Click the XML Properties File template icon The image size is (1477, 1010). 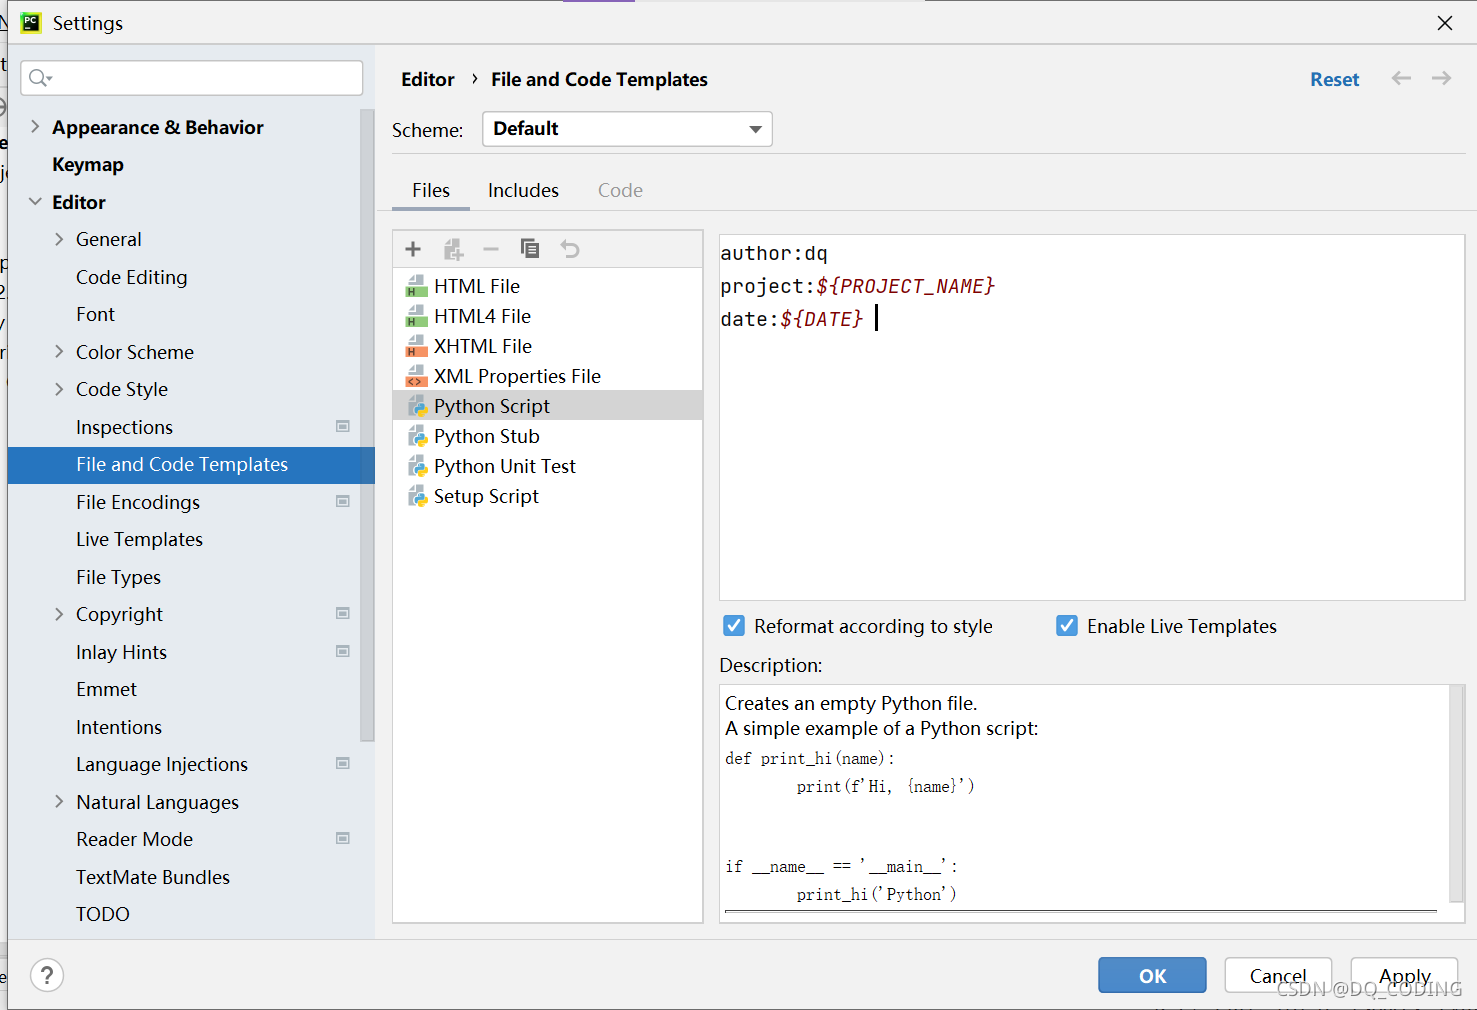[416, 377]
